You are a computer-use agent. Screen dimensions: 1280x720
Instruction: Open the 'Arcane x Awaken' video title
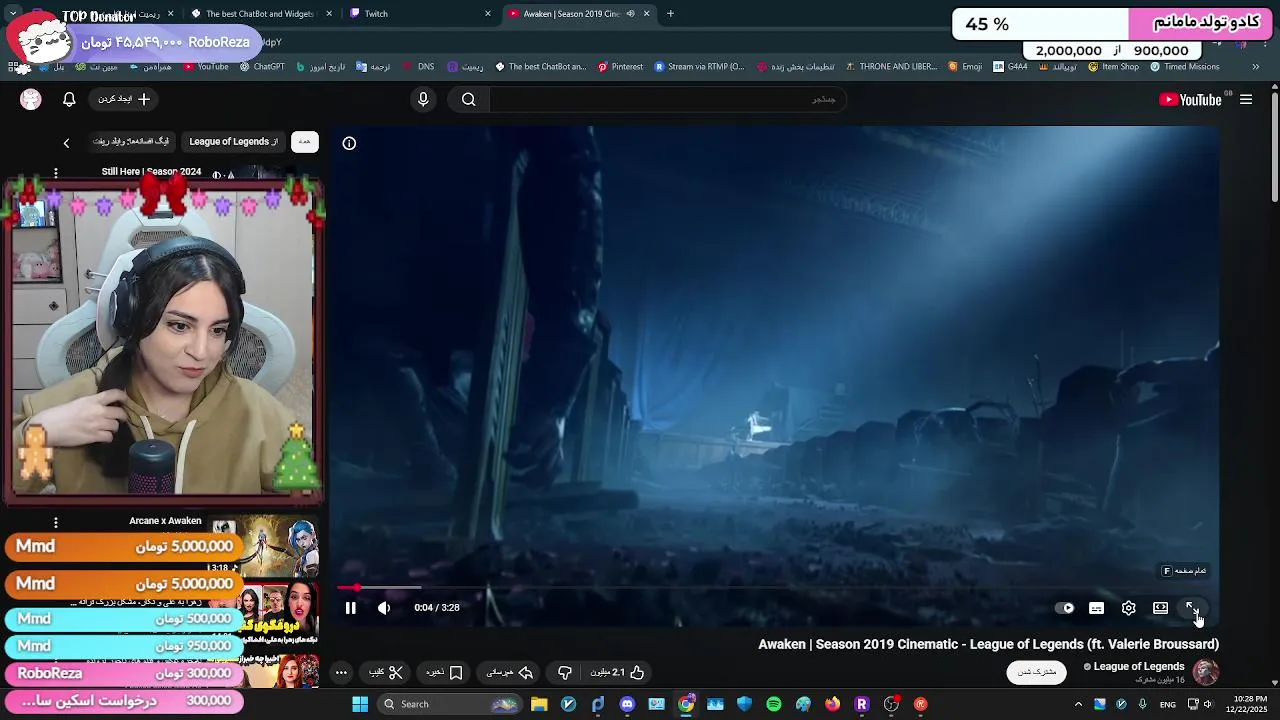[165, 521]
